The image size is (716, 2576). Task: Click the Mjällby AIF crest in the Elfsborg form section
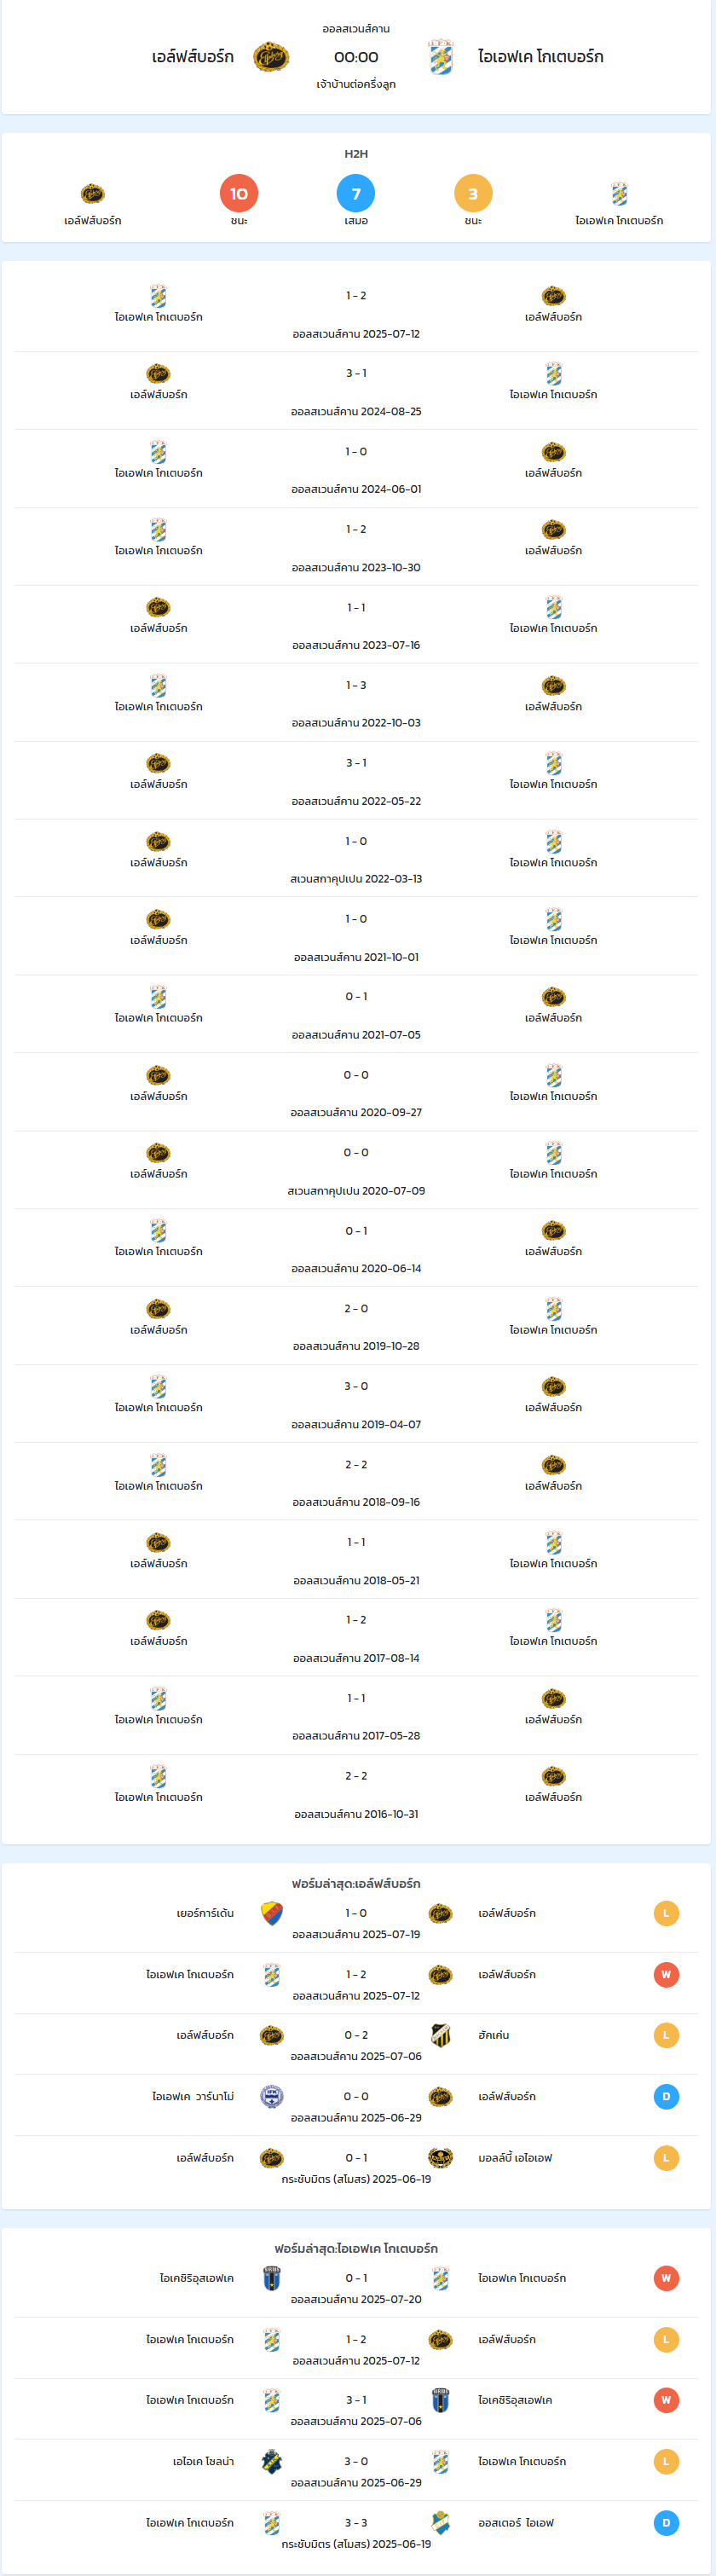click(441, 2158)
